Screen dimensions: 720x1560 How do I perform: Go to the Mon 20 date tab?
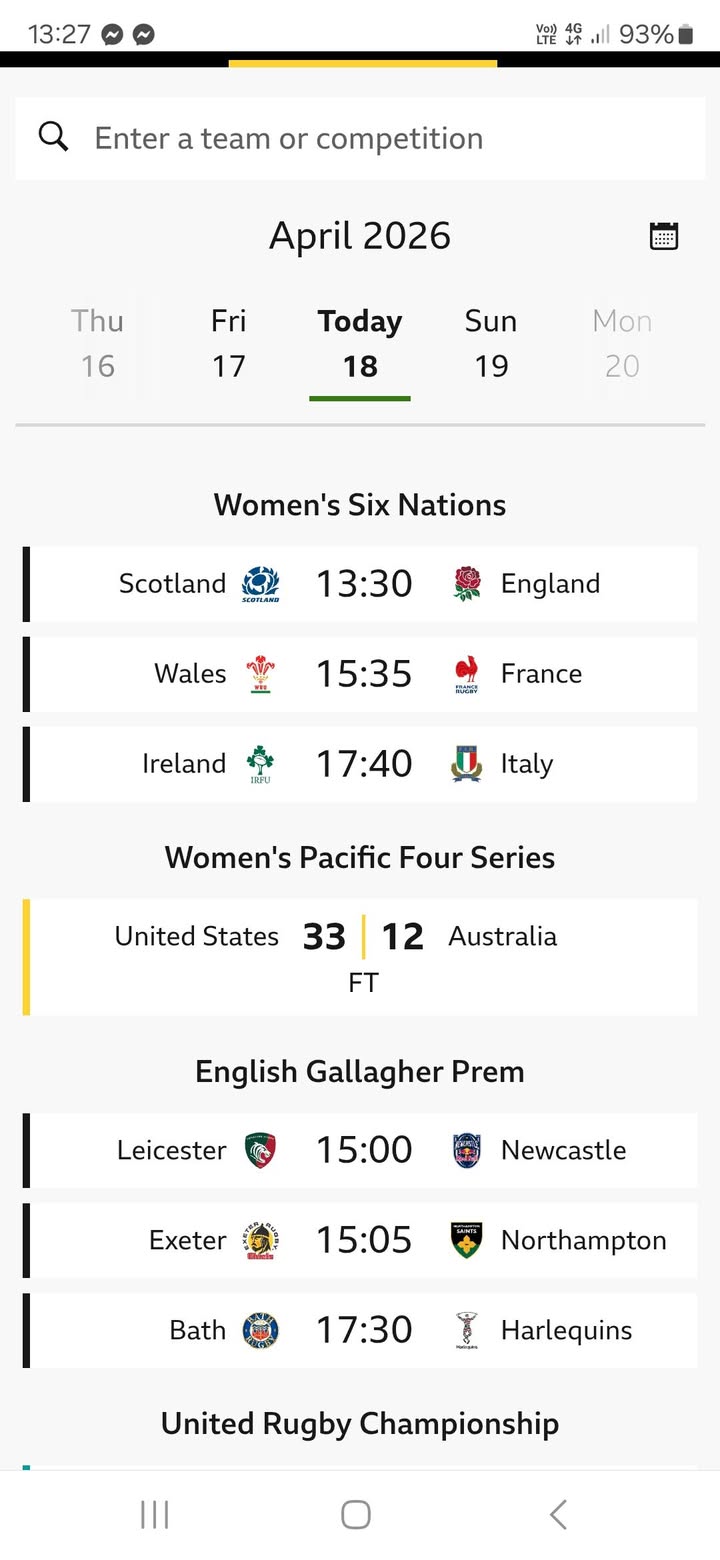pos(621,343)
